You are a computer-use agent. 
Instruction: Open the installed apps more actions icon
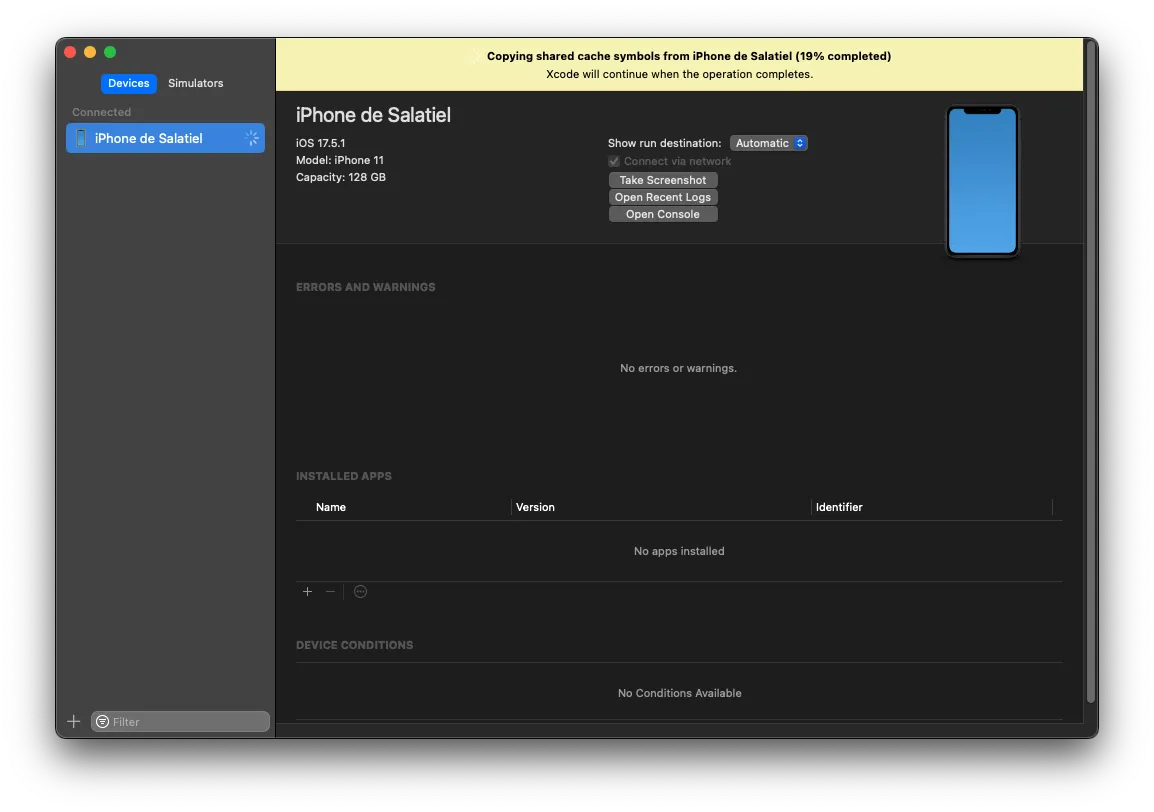361,591
